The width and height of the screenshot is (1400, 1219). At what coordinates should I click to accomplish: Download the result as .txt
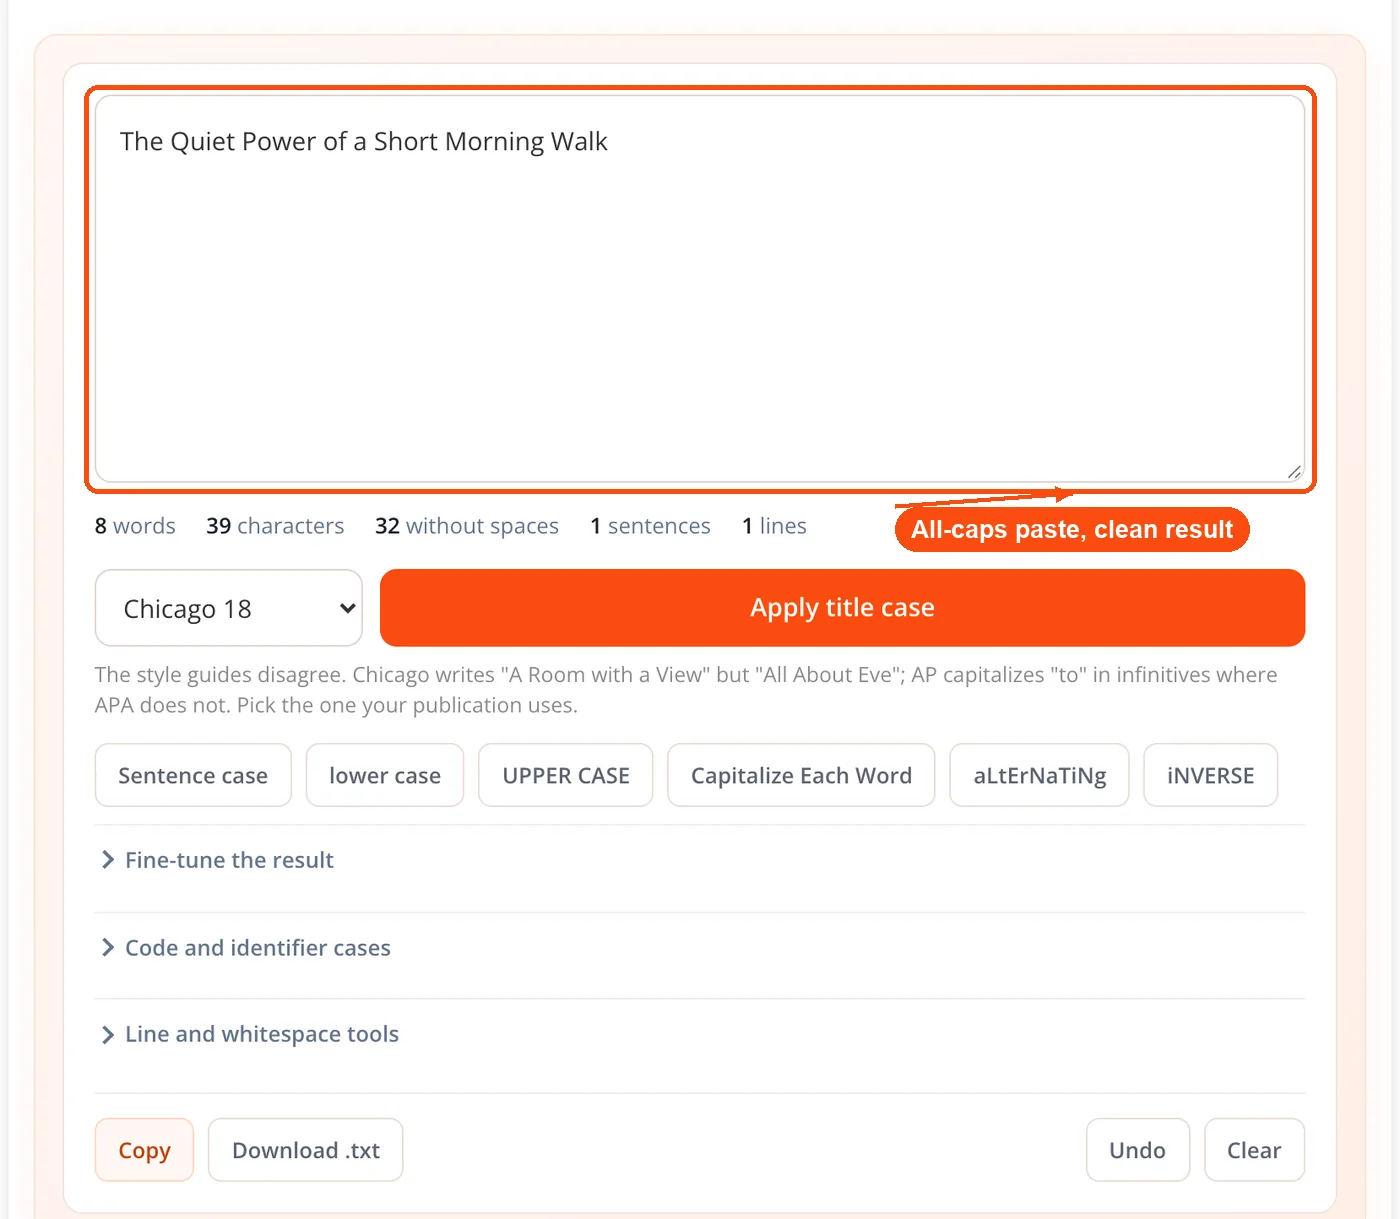pyautogui.click(x=306, y=1150)
